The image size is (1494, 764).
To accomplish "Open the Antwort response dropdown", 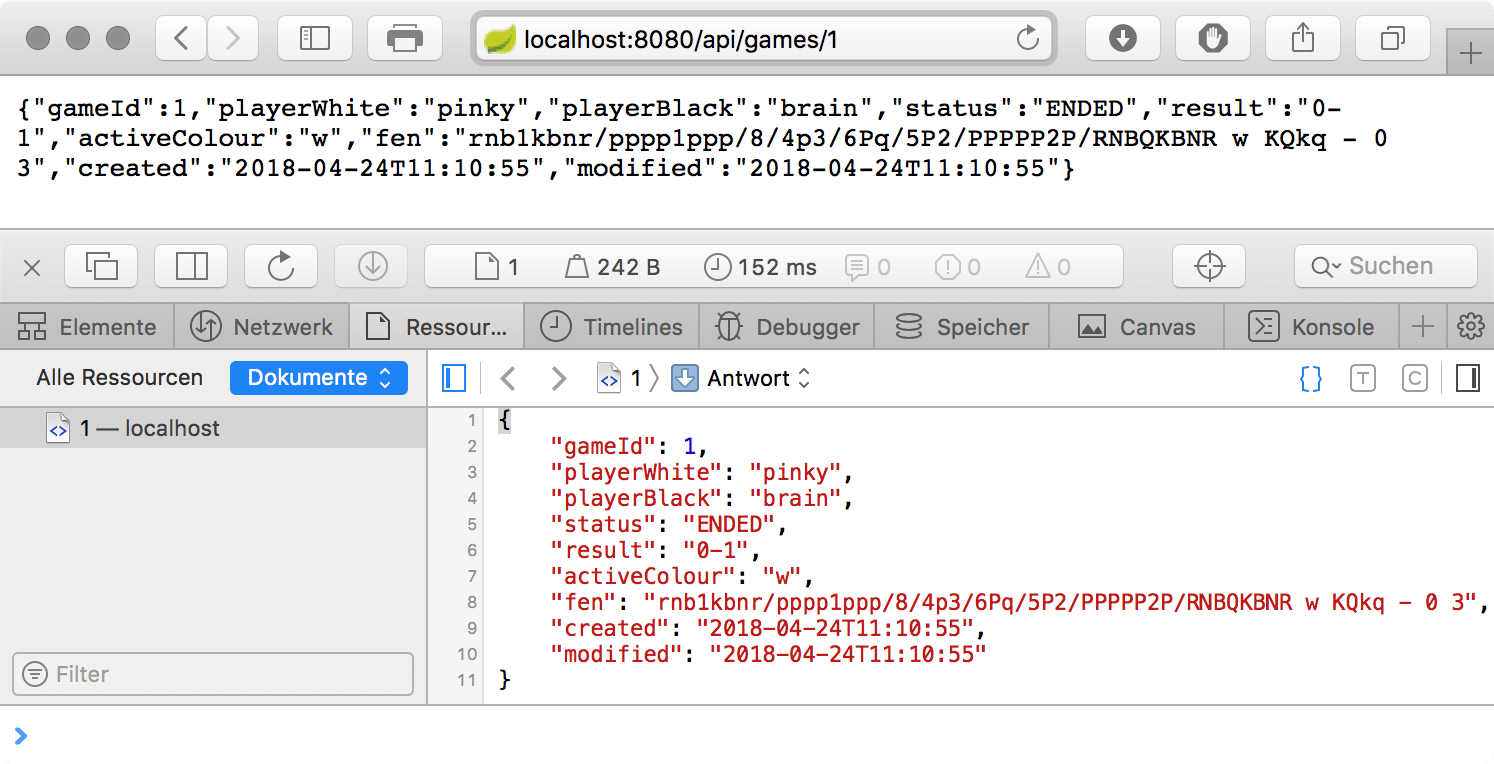I will [741, 378].
